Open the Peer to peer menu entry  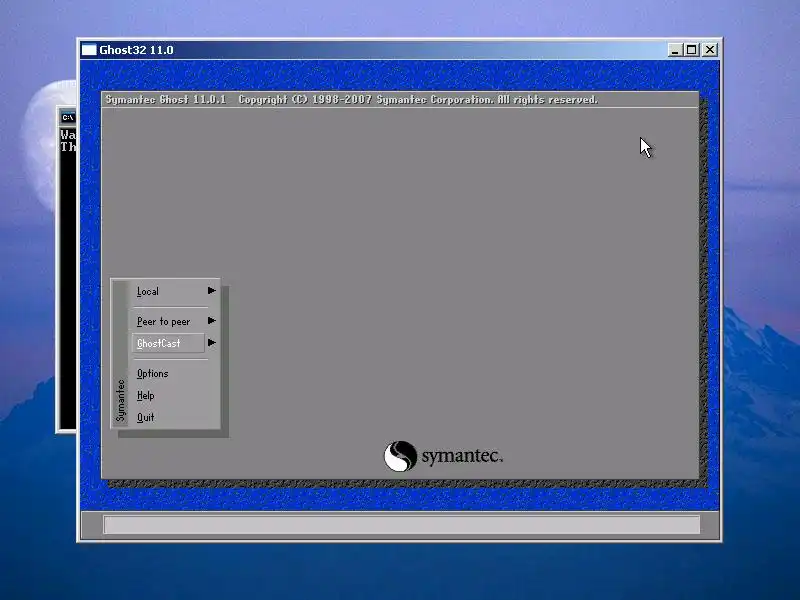(163, 321)
